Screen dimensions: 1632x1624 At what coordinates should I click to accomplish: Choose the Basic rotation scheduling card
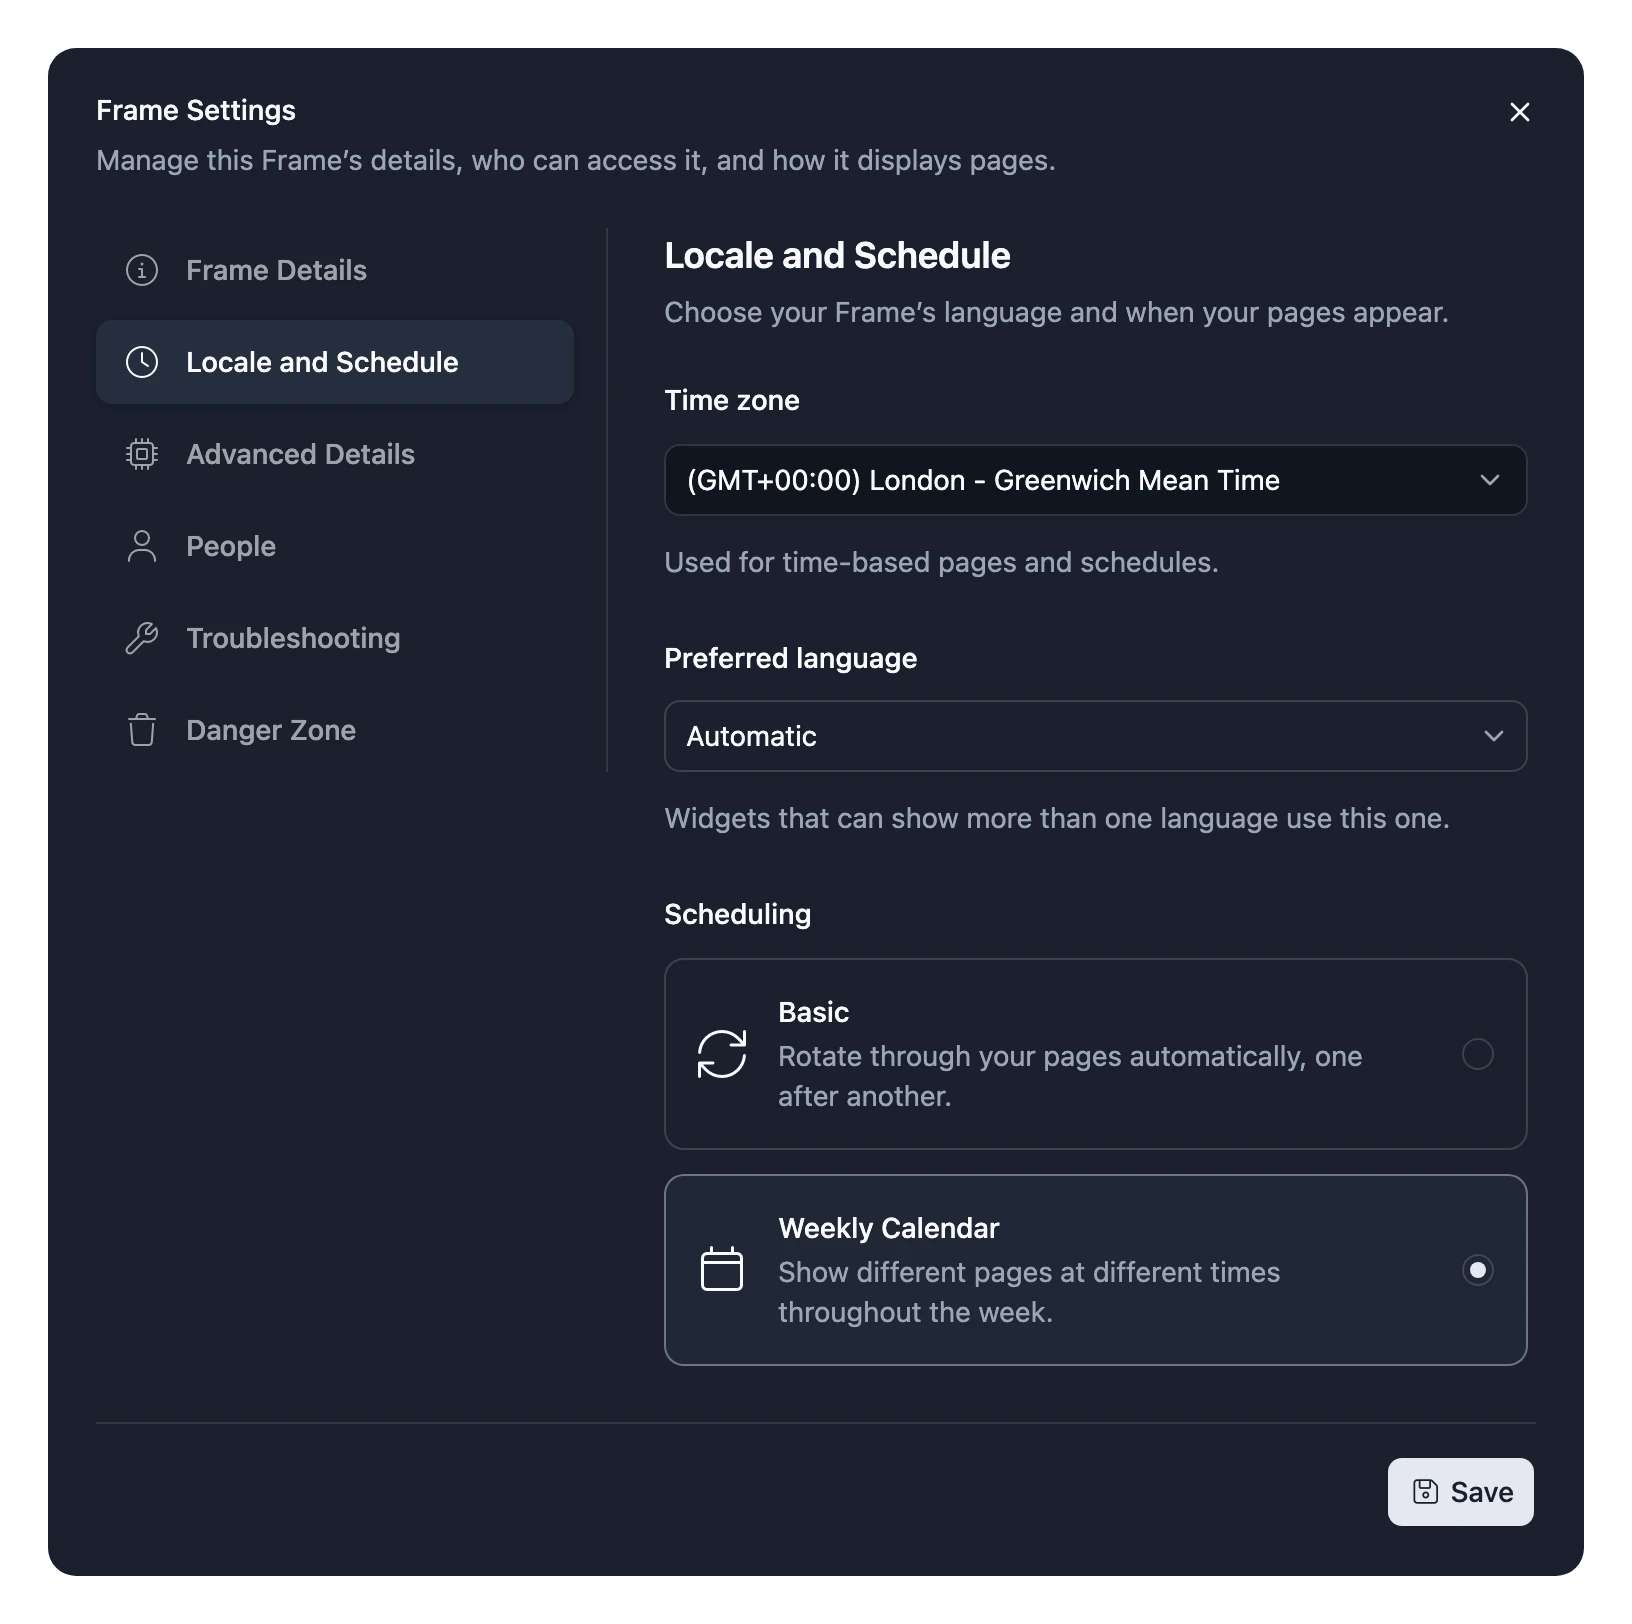1096,1054
